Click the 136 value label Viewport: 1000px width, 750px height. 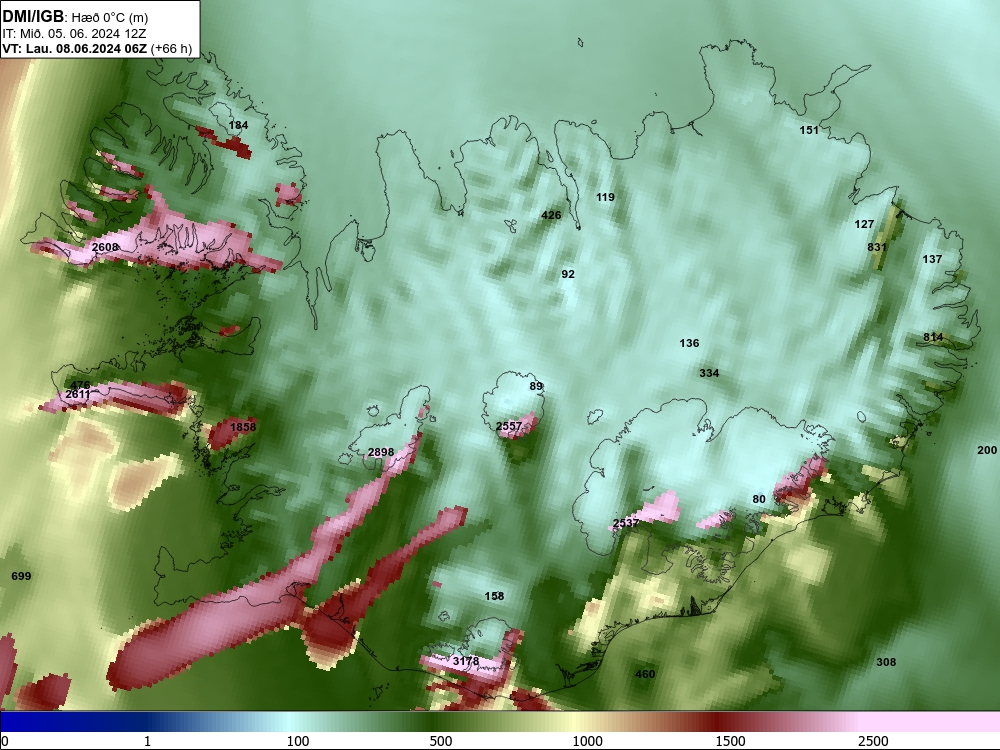point(689,343)
